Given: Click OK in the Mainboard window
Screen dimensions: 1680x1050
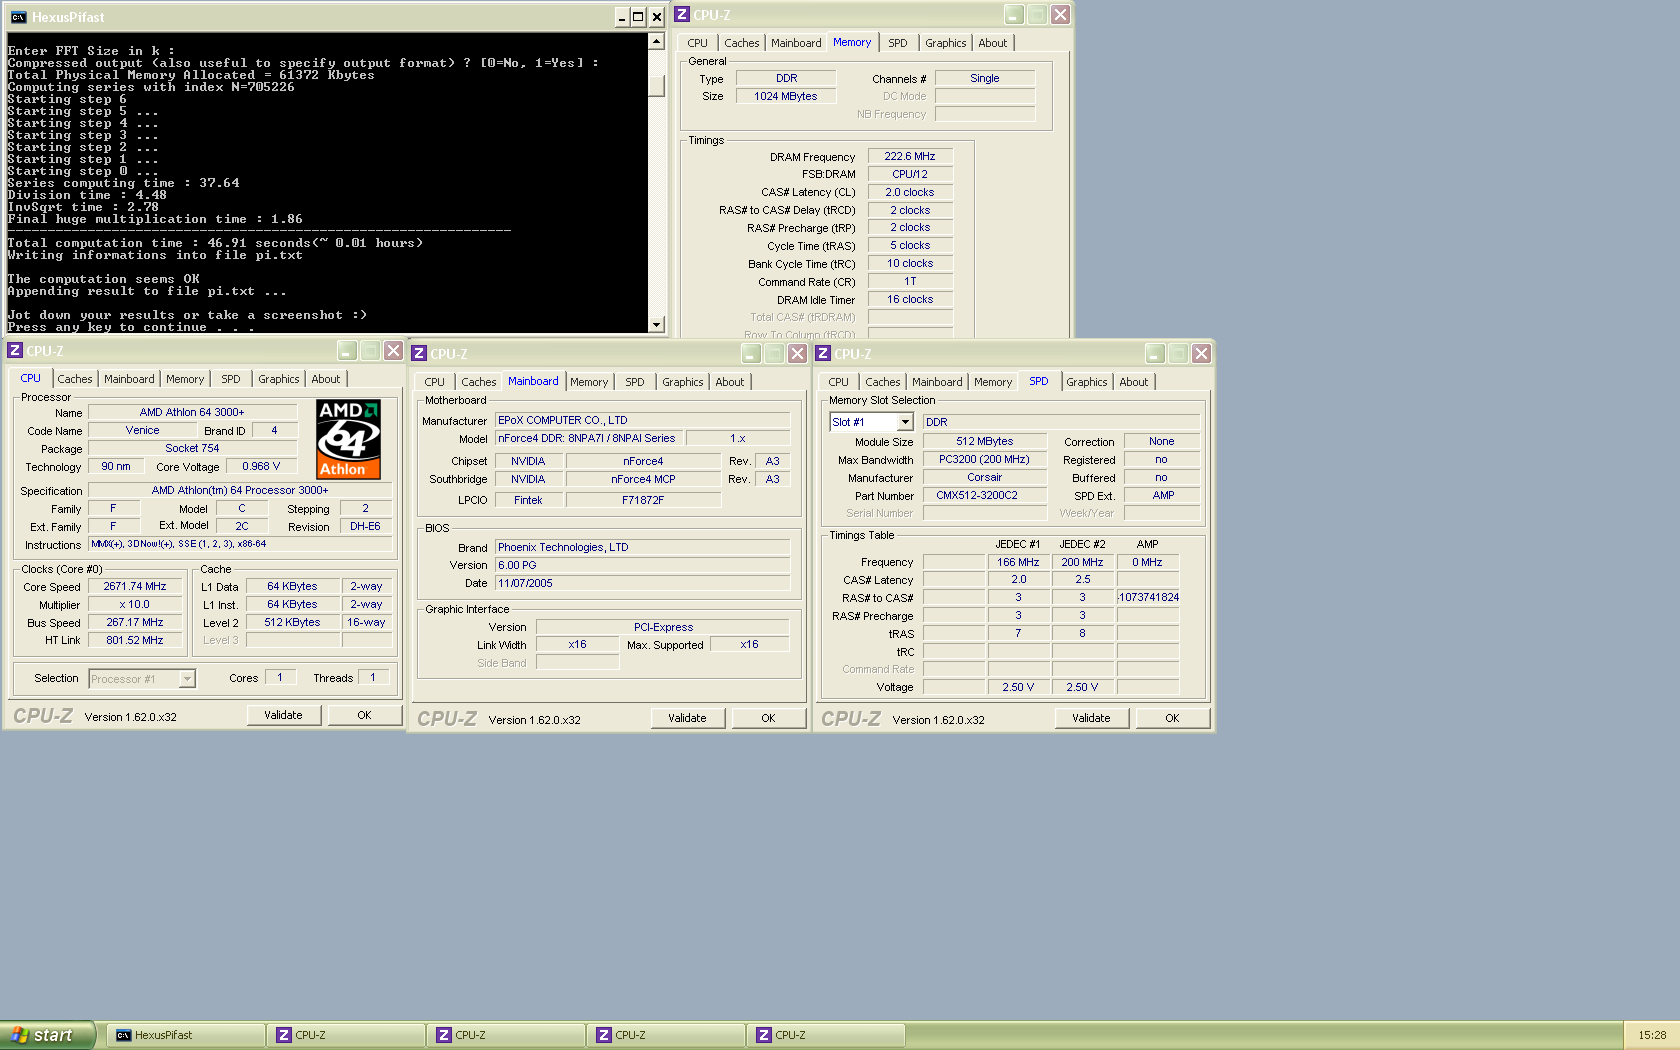Looking at the screenshot, I should pyautogui.click(x=768, y=718).
